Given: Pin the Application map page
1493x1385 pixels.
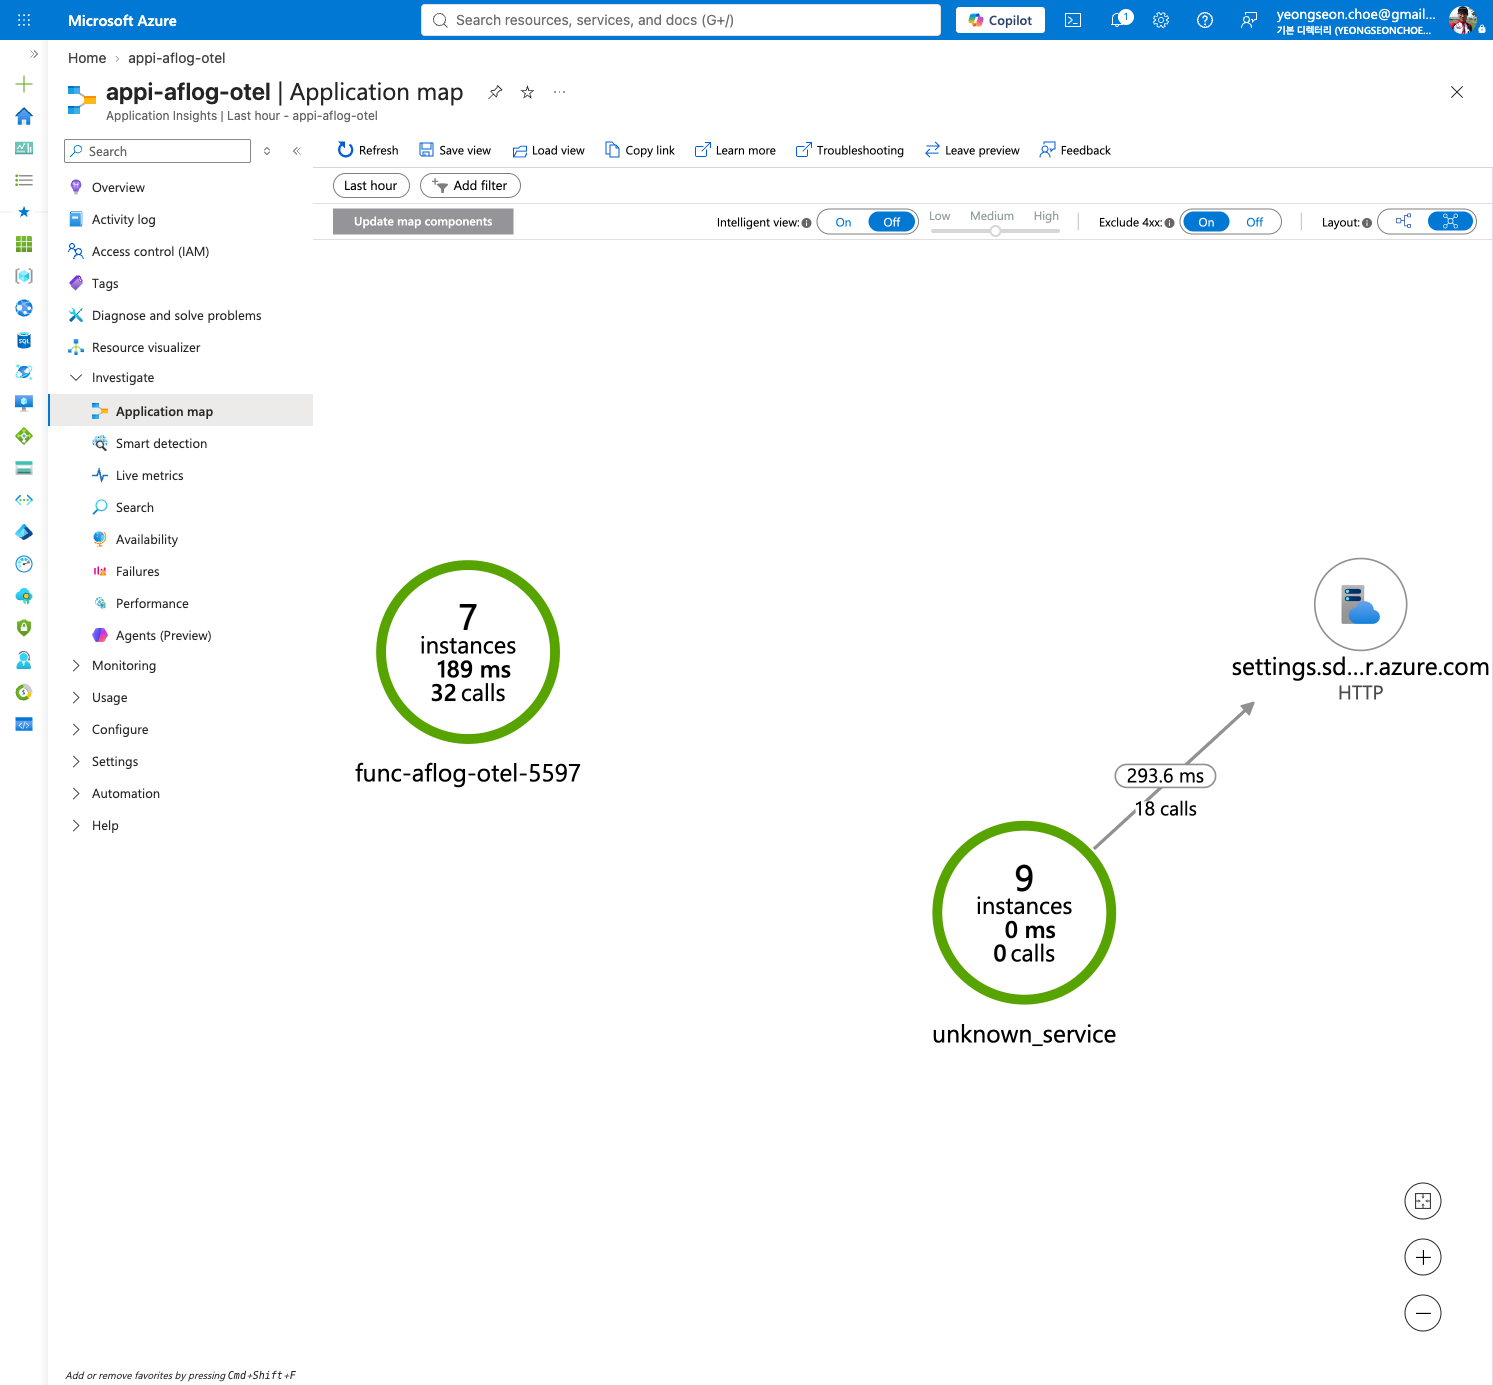Looking at the screenshot, I should pos(495,92).
